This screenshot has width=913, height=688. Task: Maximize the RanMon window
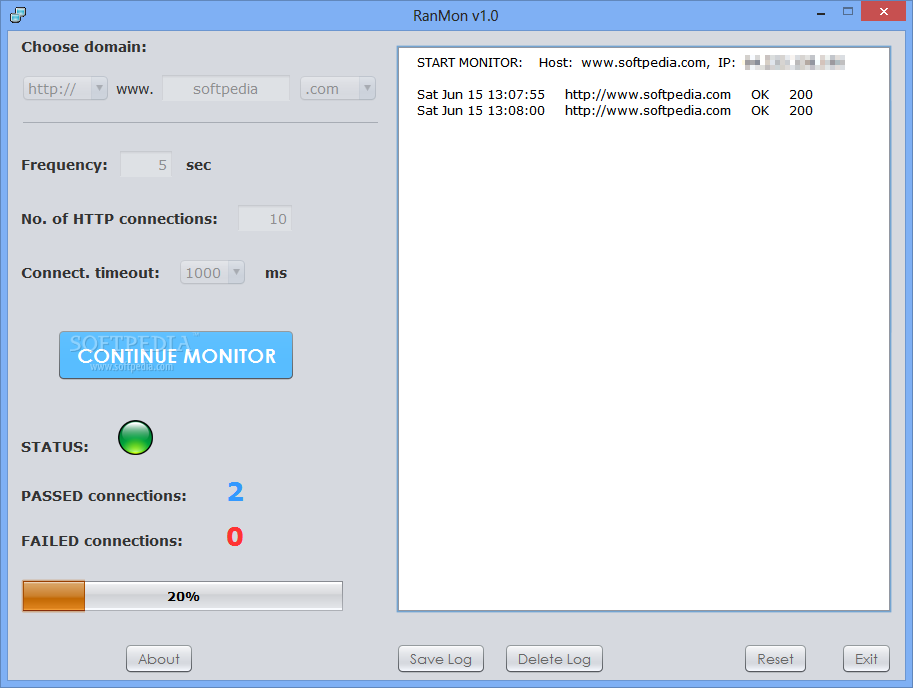pyautogui.click(x=848, y=12)
